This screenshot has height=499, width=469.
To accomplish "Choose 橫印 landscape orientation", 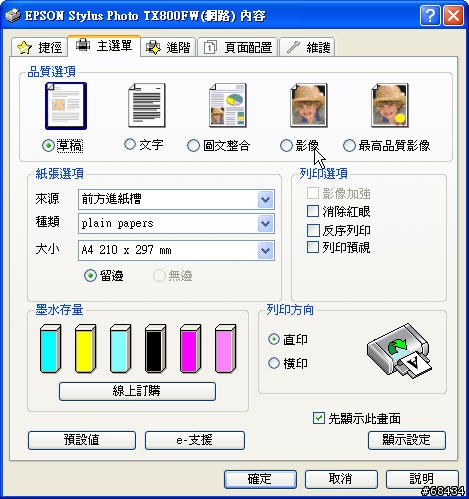I will pyautogui.click(x=274, y=363).
